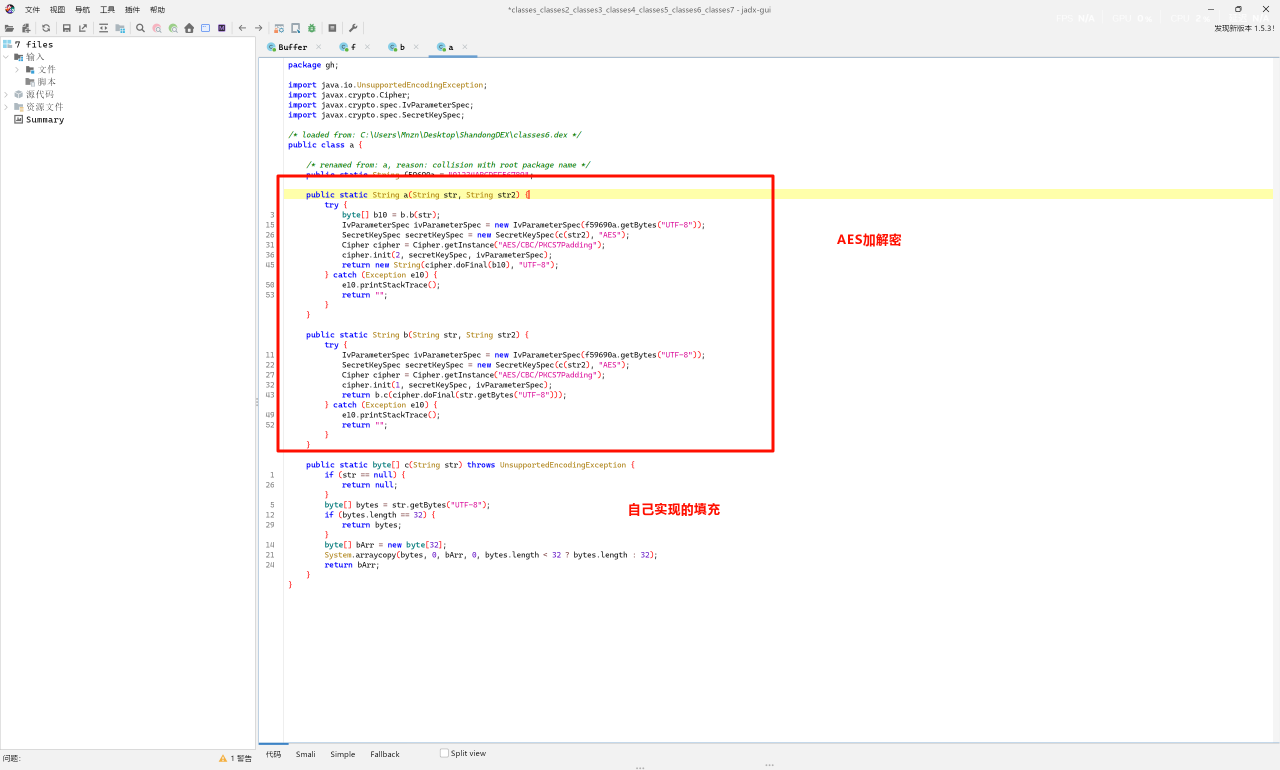The height and width of the screenshot is (770, 1280).
Task: Open text search magnifier icon
Action: click(140, 28)
